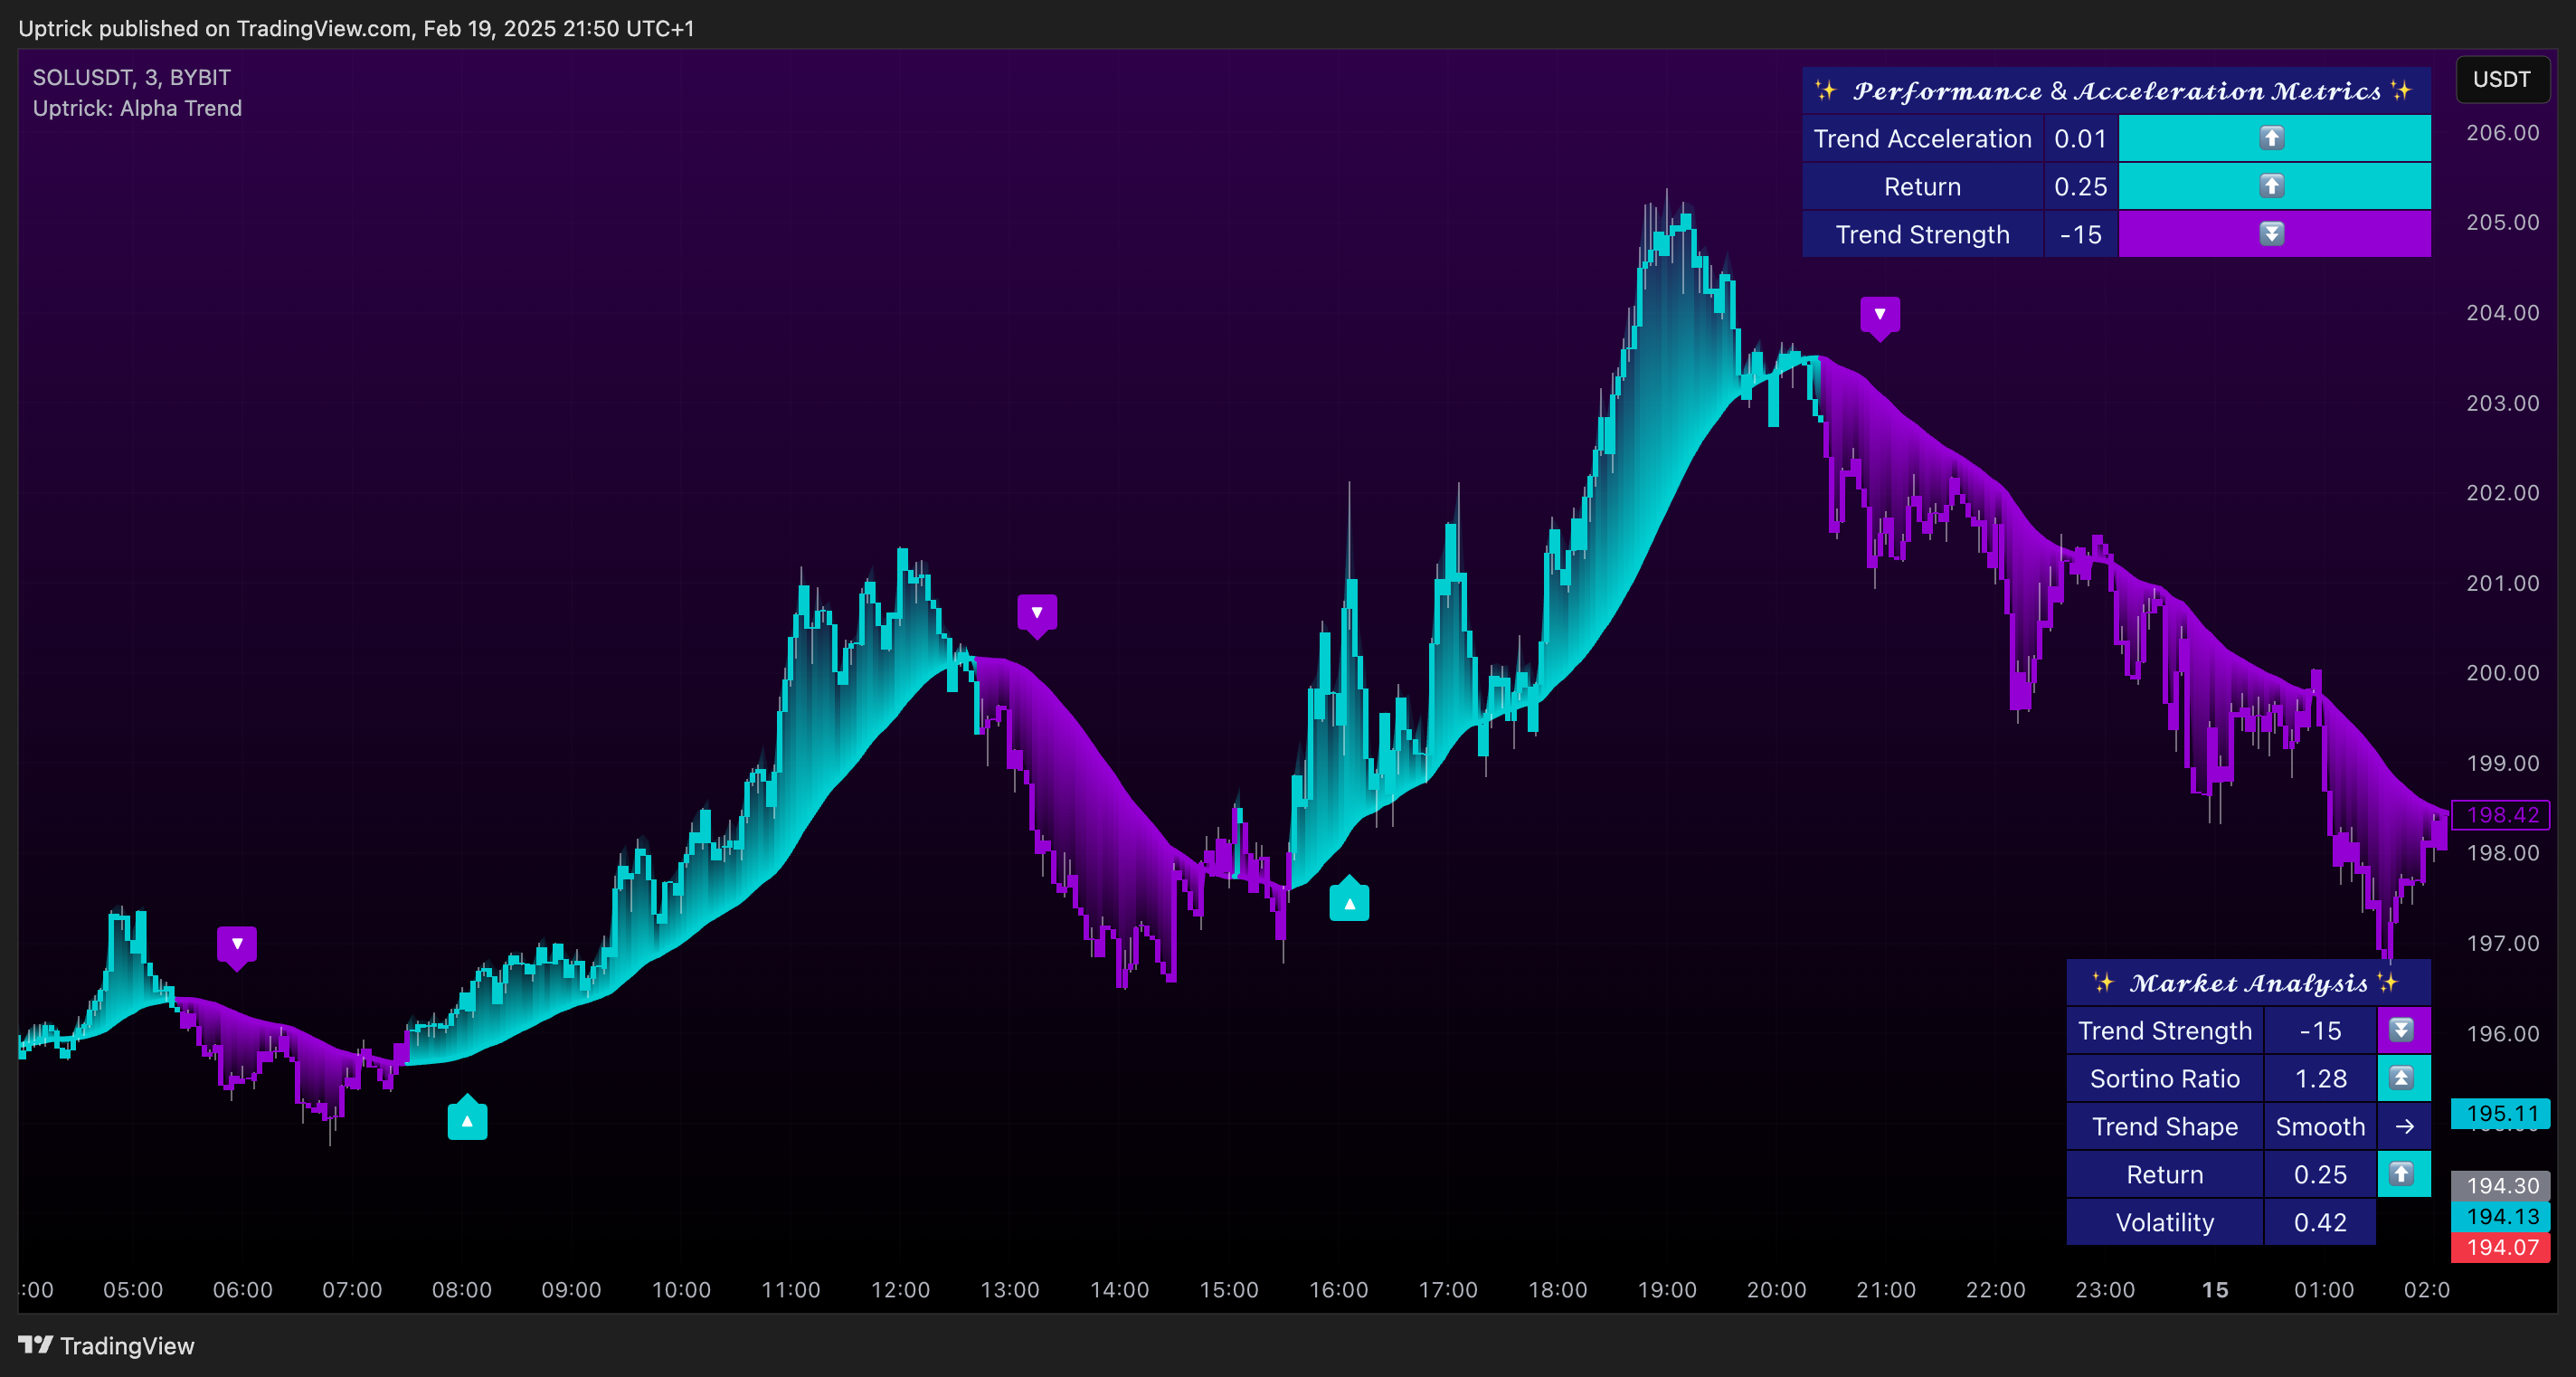Click the purple sell signal marker near 13:00
2576x1377 pixels.
click(1037, 614)
